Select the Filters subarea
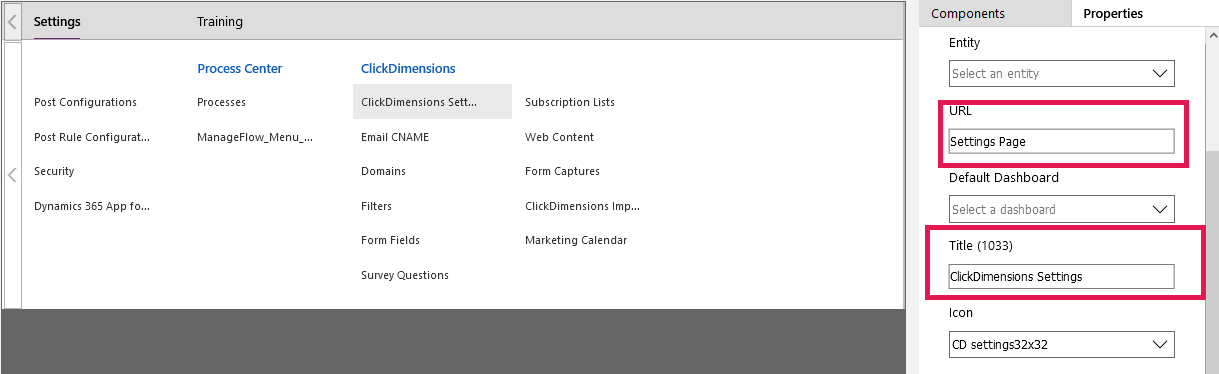1219x374 pixels. 376,206
